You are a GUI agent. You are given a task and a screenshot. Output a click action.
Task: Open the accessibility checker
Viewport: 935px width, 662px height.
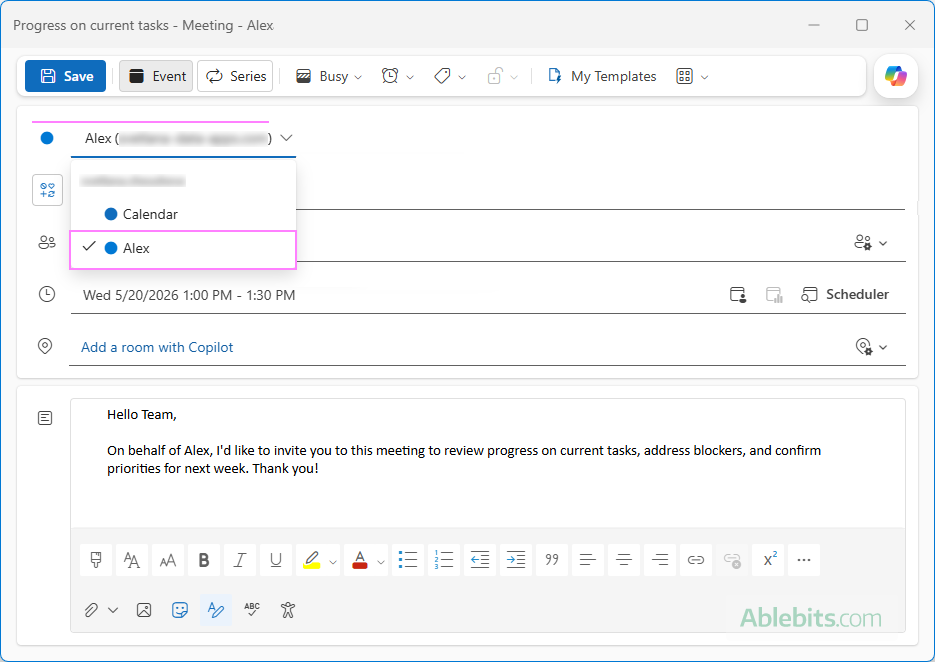click(x=288, y=610)
